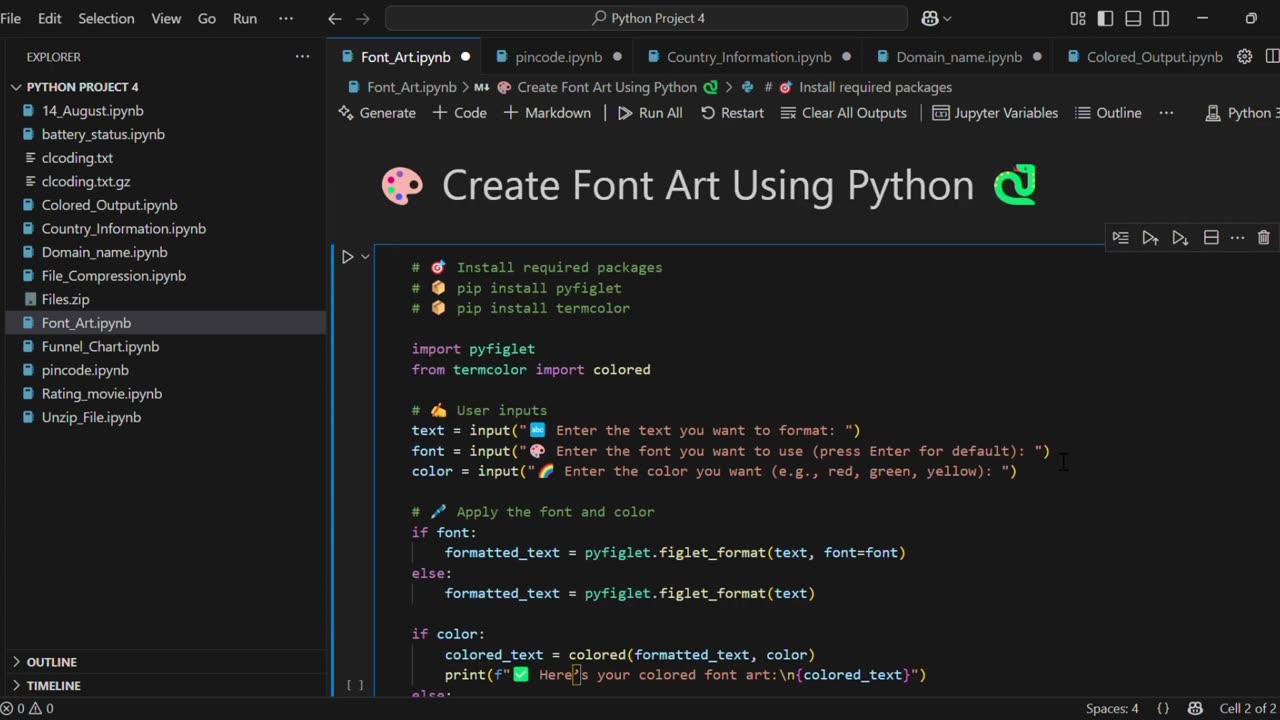
Task: Open the Selection menu
Action: tap(106, 18)
